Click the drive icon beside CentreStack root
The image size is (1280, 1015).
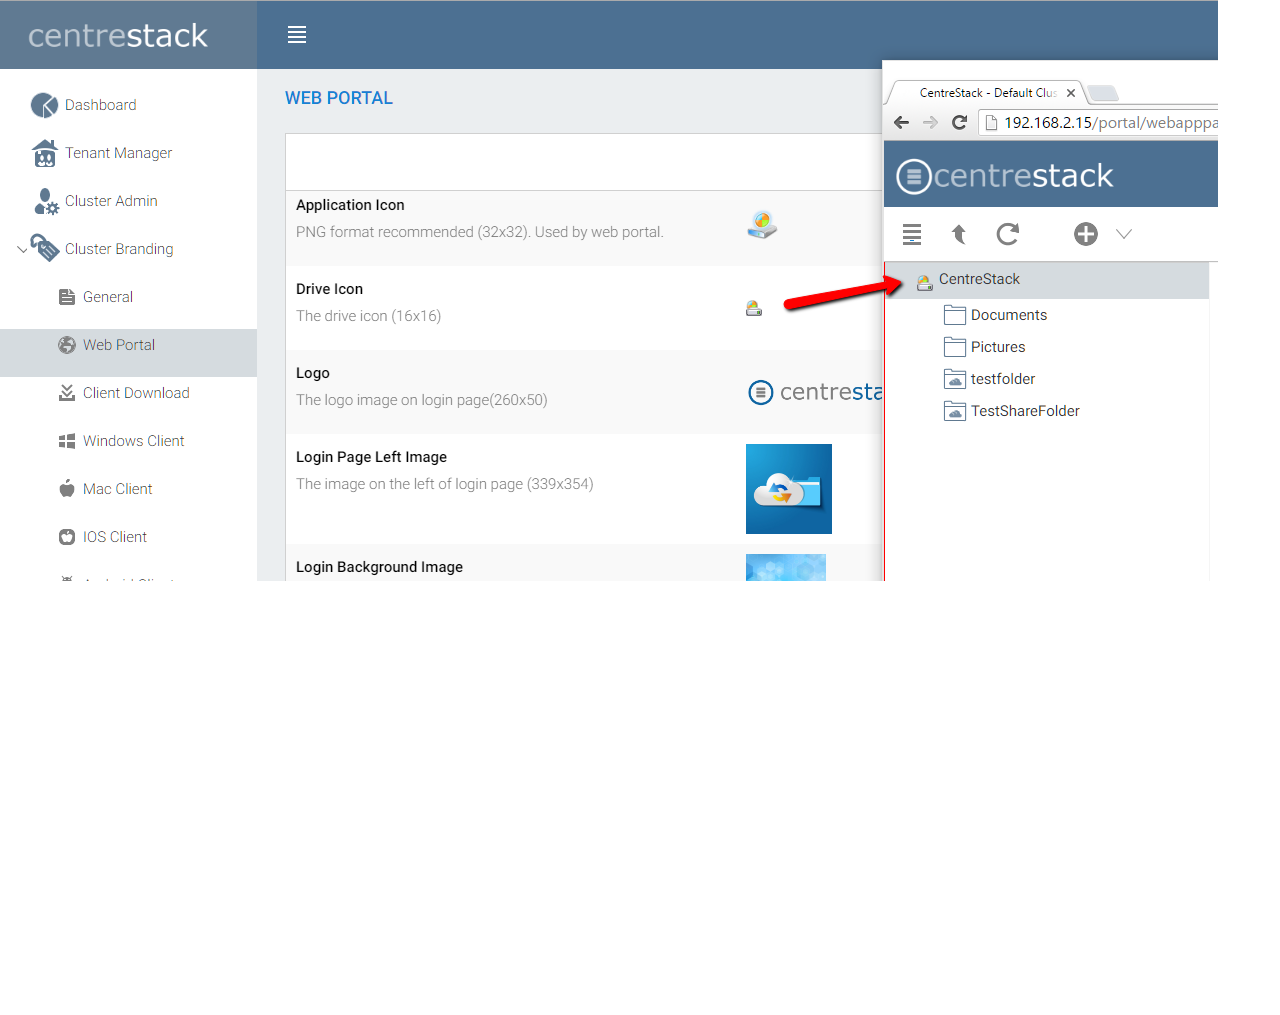(x=924, y=281)
